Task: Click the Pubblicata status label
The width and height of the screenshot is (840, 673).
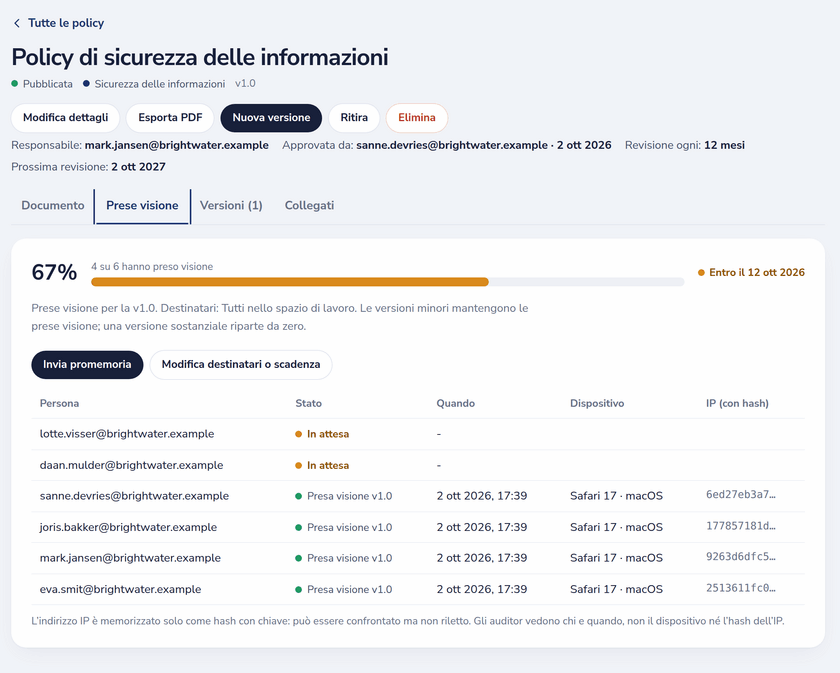Action: pos(42,84)
